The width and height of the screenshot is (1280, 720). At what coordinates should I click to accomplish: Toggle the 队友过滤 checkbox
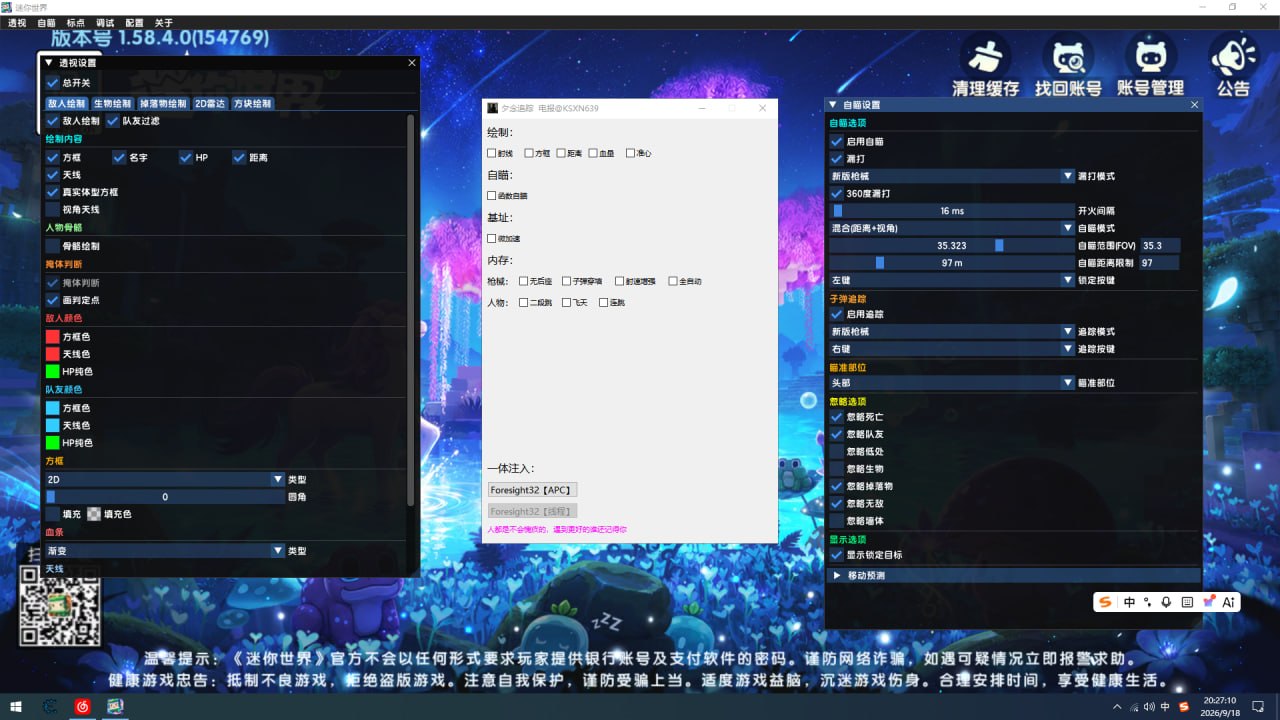click(114, 121)
